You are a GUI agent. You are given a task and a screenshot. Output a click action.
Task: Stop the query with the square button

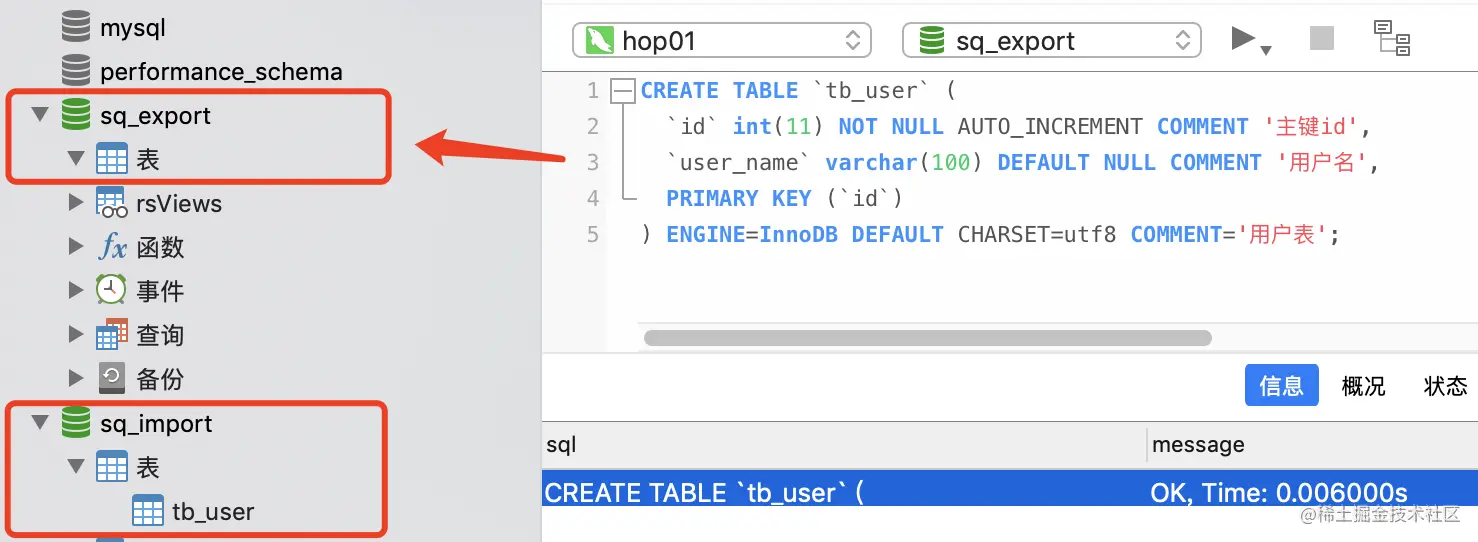(1322, 39)
